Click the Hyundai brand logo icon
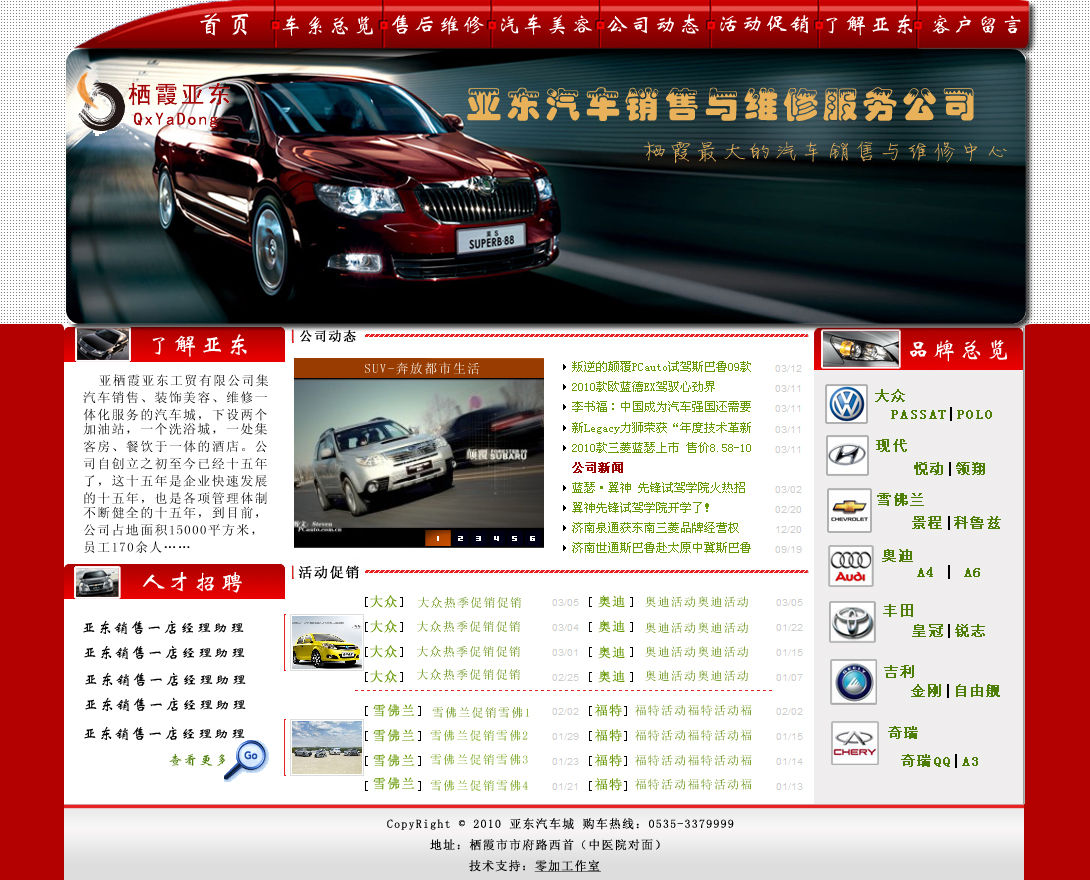This screenshot has height=880, width=1090. click(x=847, y=456)
